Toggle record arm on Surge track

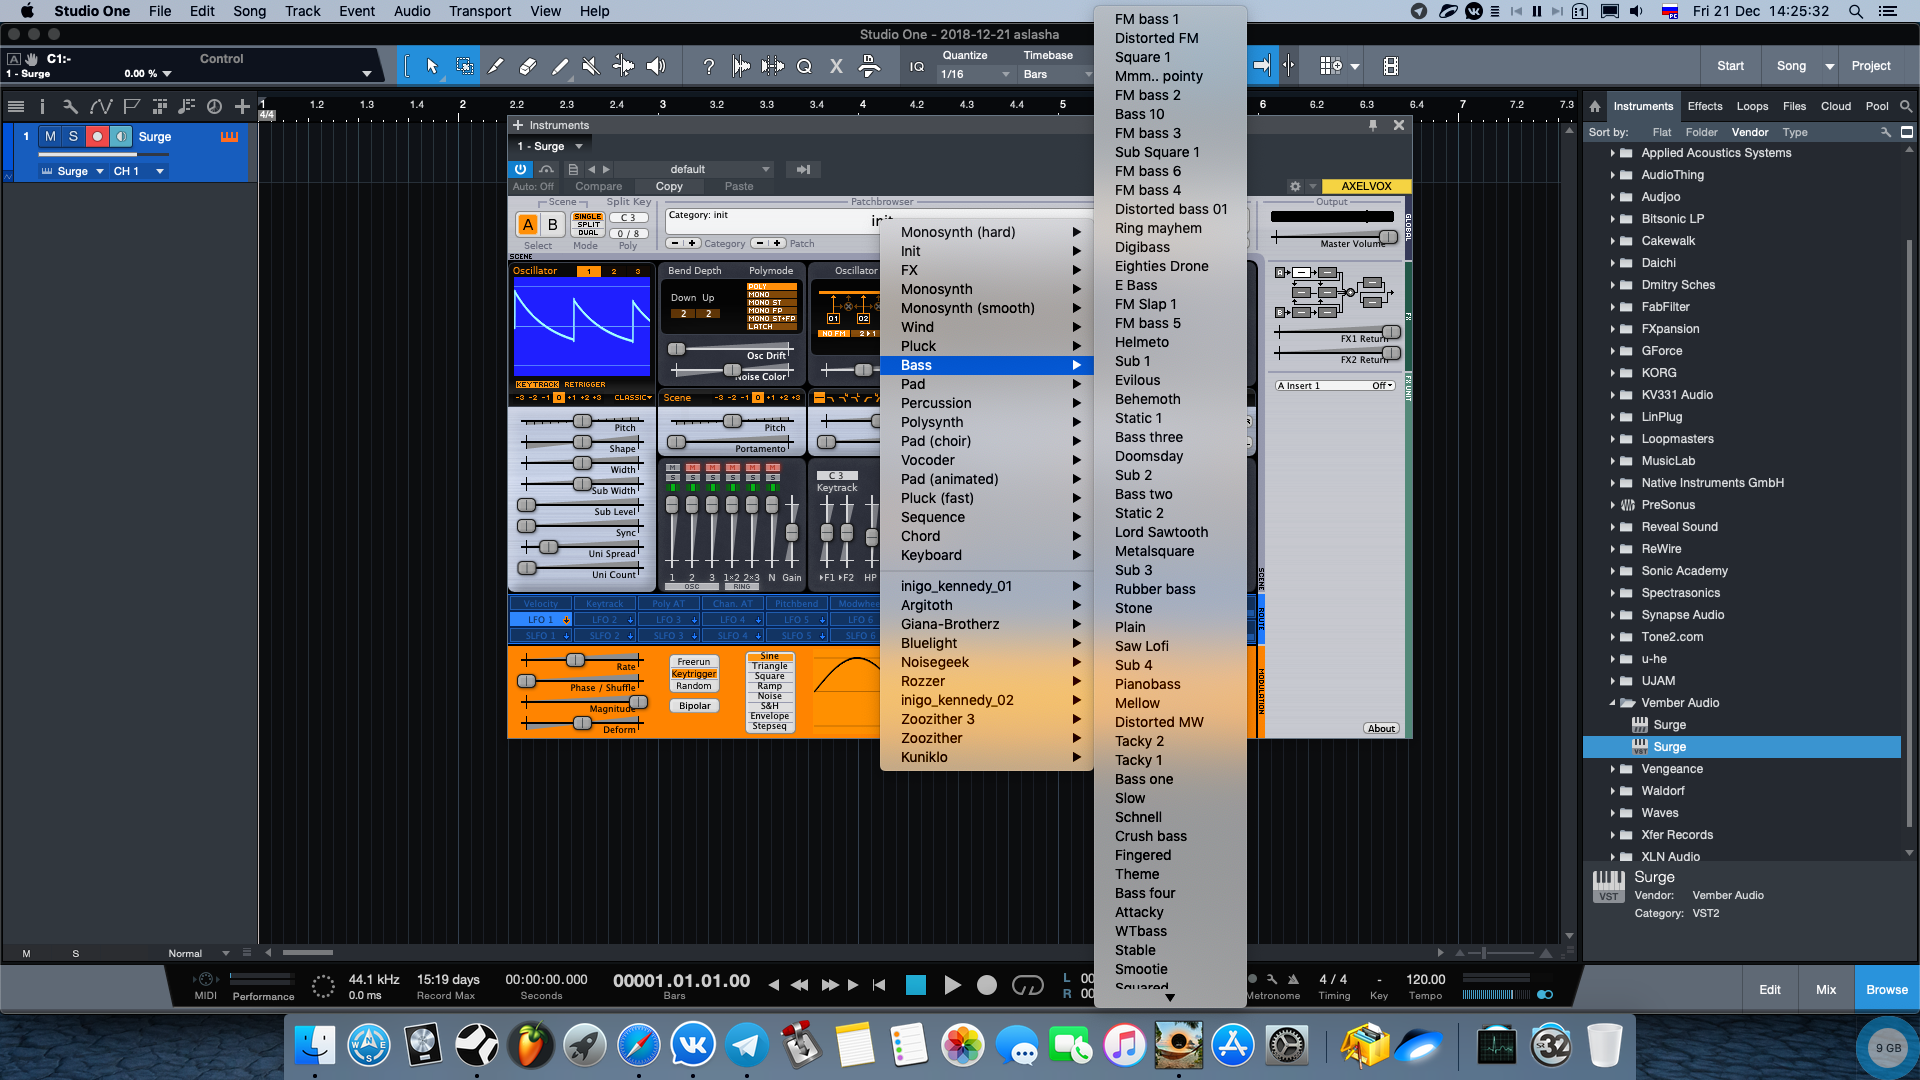click(x=97, y=137)
